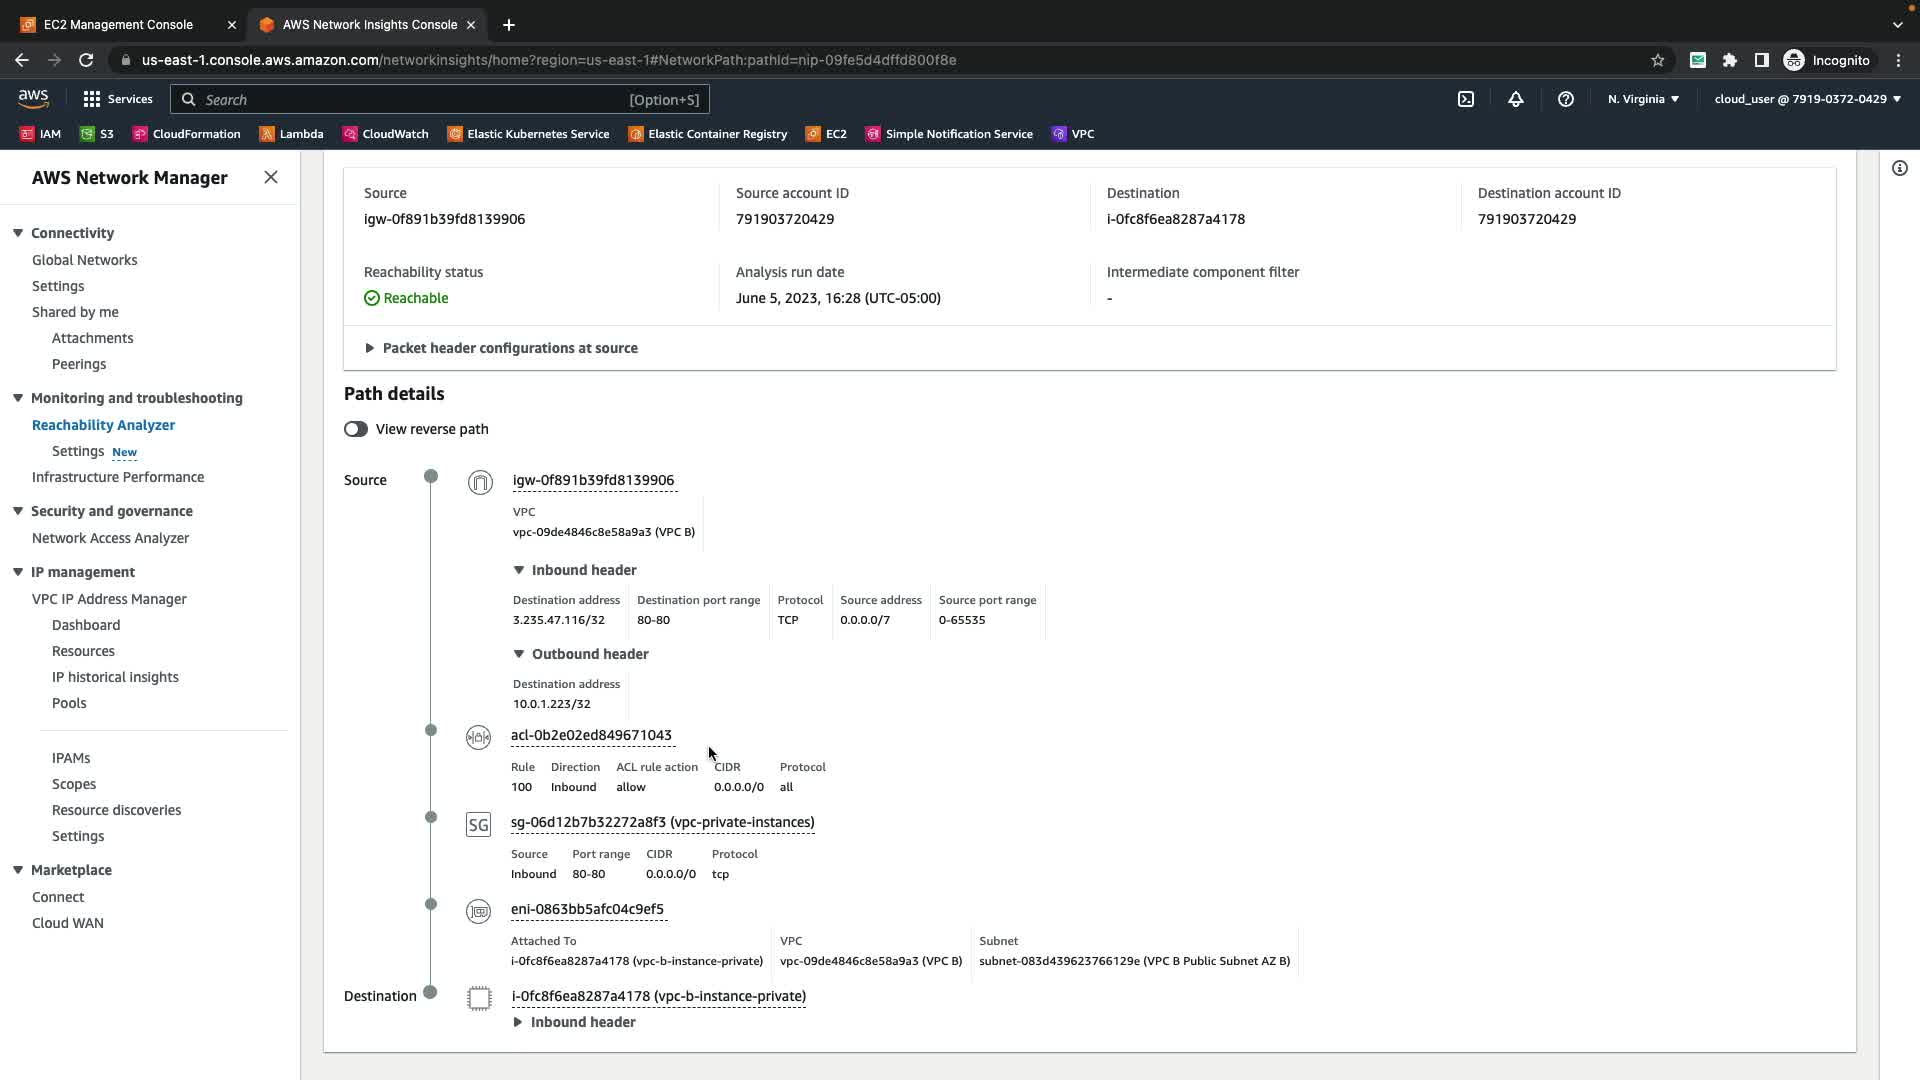Click the notifications bell icon

[1515, 99]
